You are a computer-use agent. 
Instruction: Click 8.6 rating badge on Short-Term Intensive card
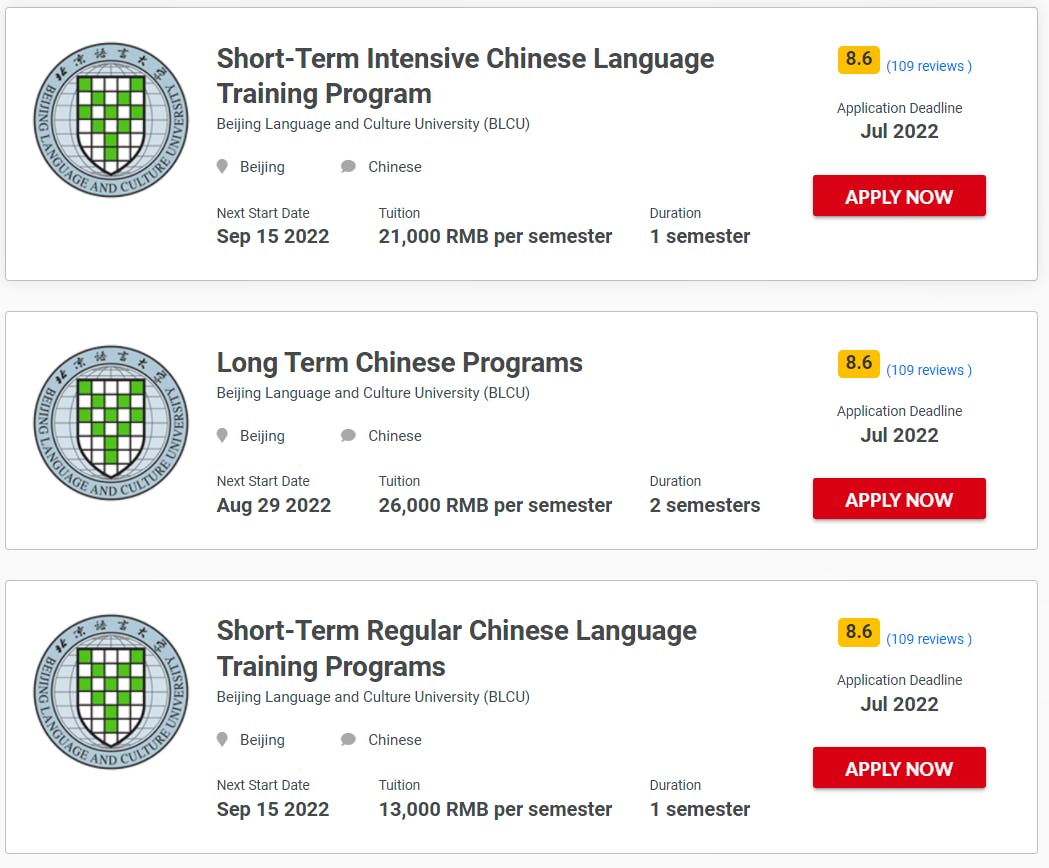coord(859,59)
